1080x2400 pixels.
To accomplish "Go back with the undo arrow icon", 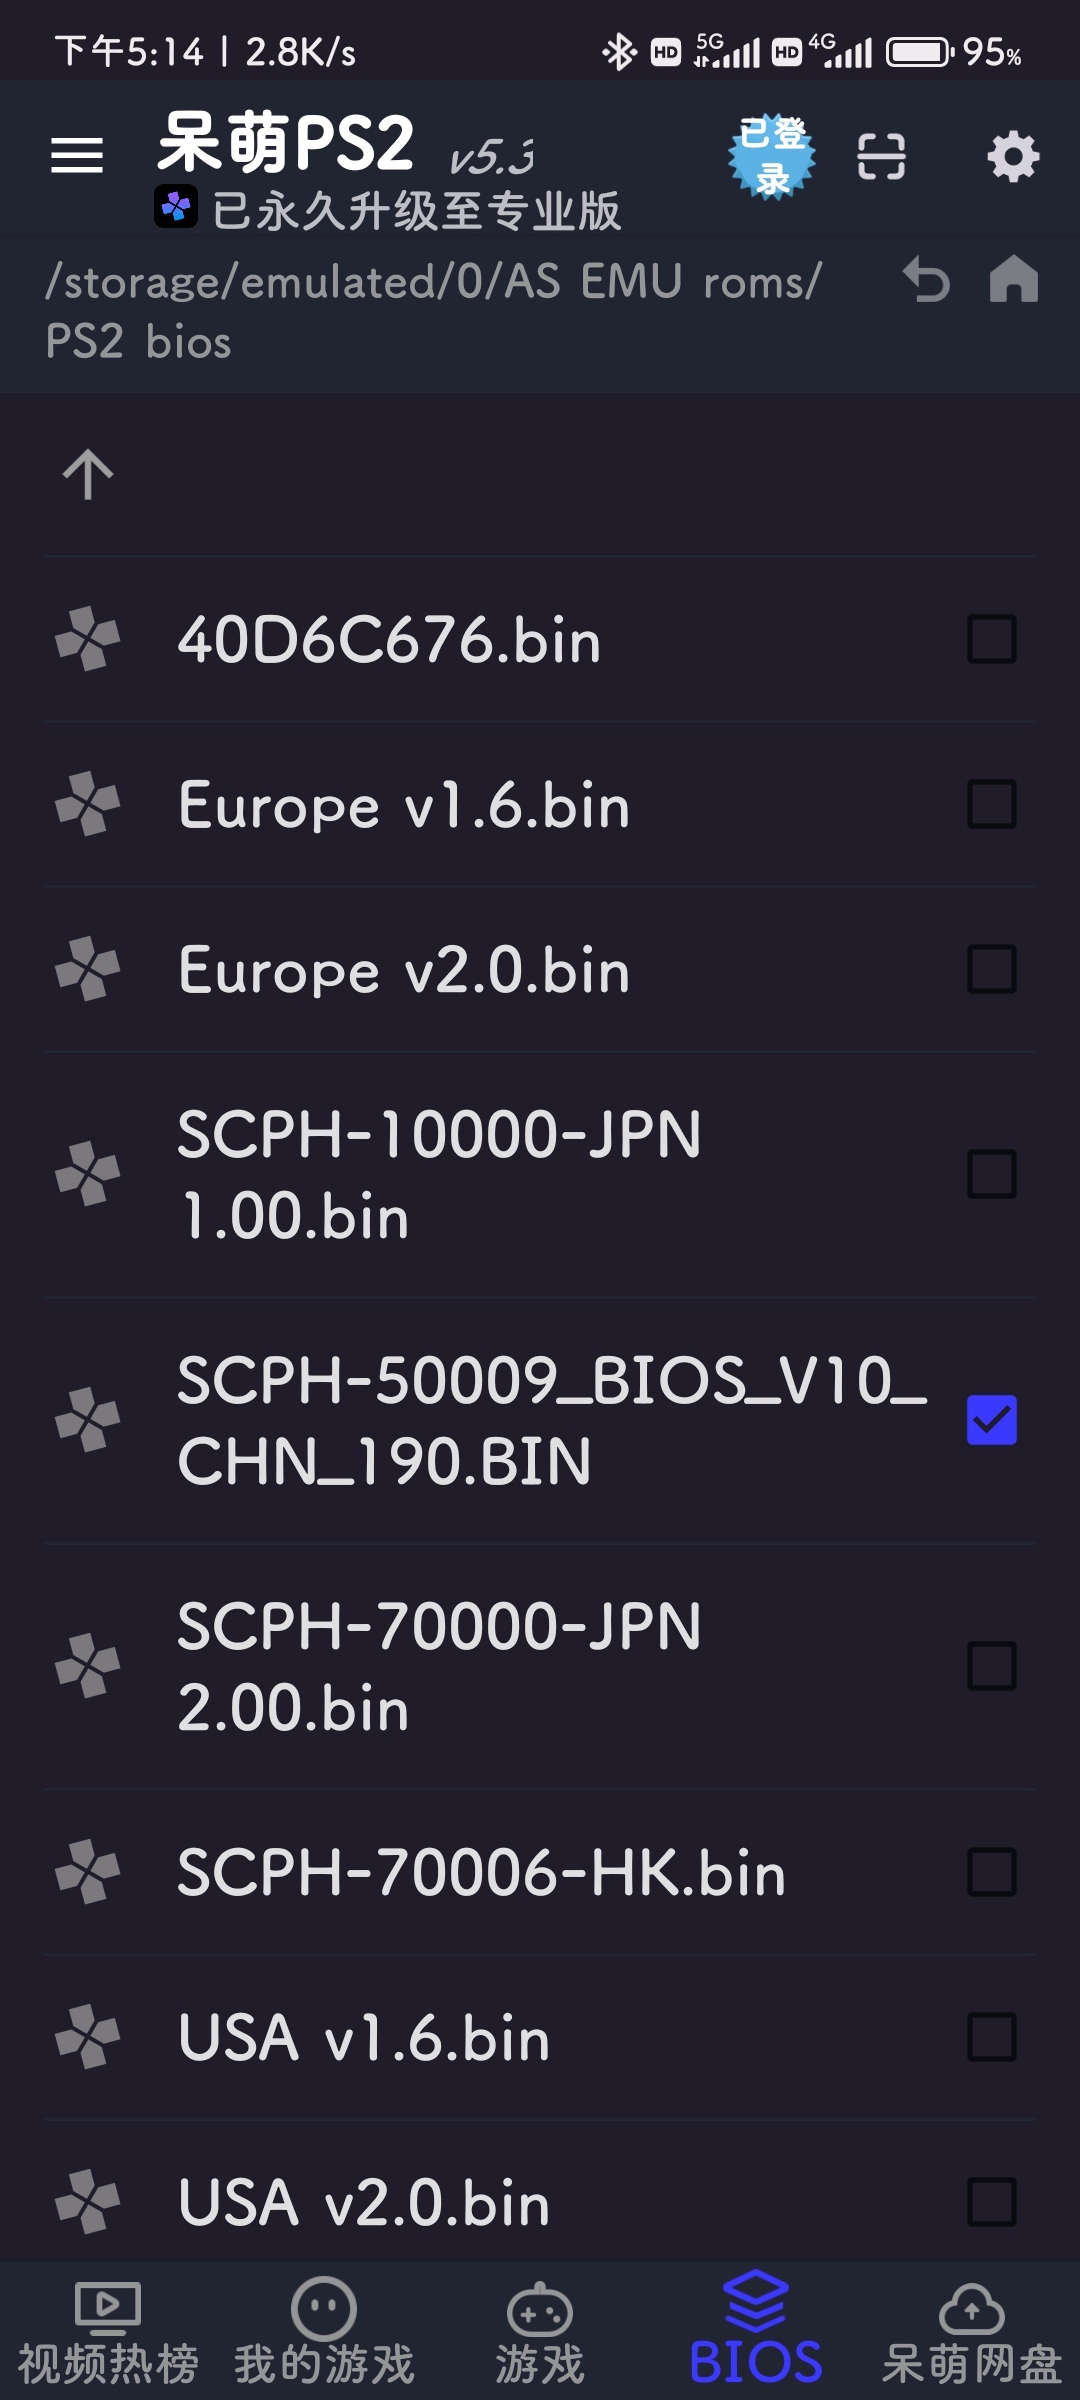I will pos(926,279).
